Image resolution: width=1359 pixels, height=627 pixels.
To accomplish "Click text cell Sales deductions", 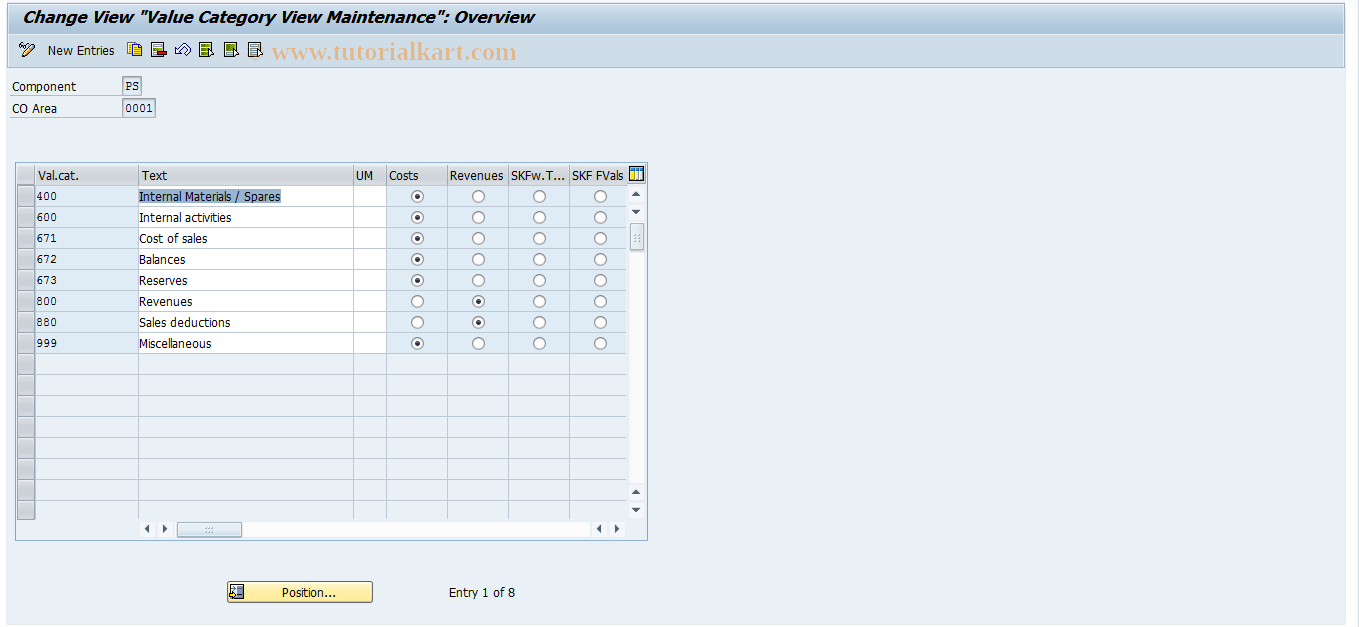I will [x=246, y=322].
